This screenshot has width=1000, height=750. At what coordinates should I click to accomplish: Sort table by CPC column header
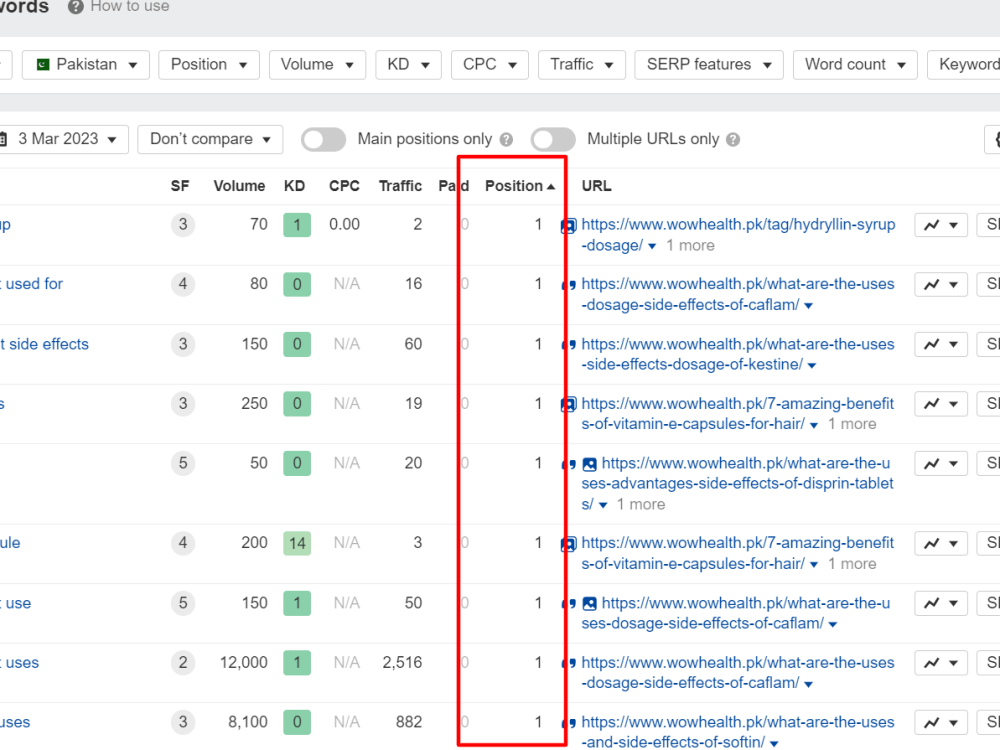[x=344, y=186]
